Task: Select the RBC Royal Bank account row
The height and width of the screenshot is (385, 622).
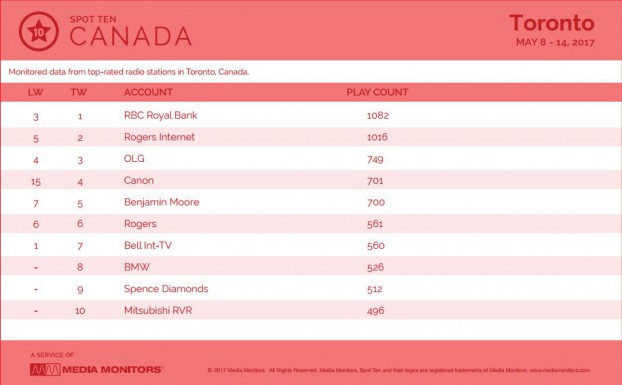Action: pos(311,115)
